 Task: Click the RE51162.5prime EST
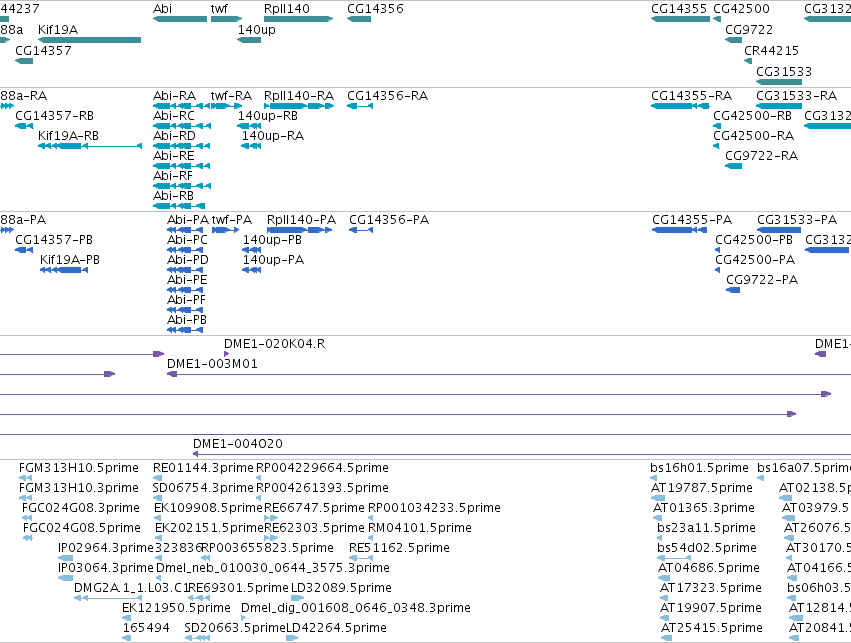click(361, 558)
